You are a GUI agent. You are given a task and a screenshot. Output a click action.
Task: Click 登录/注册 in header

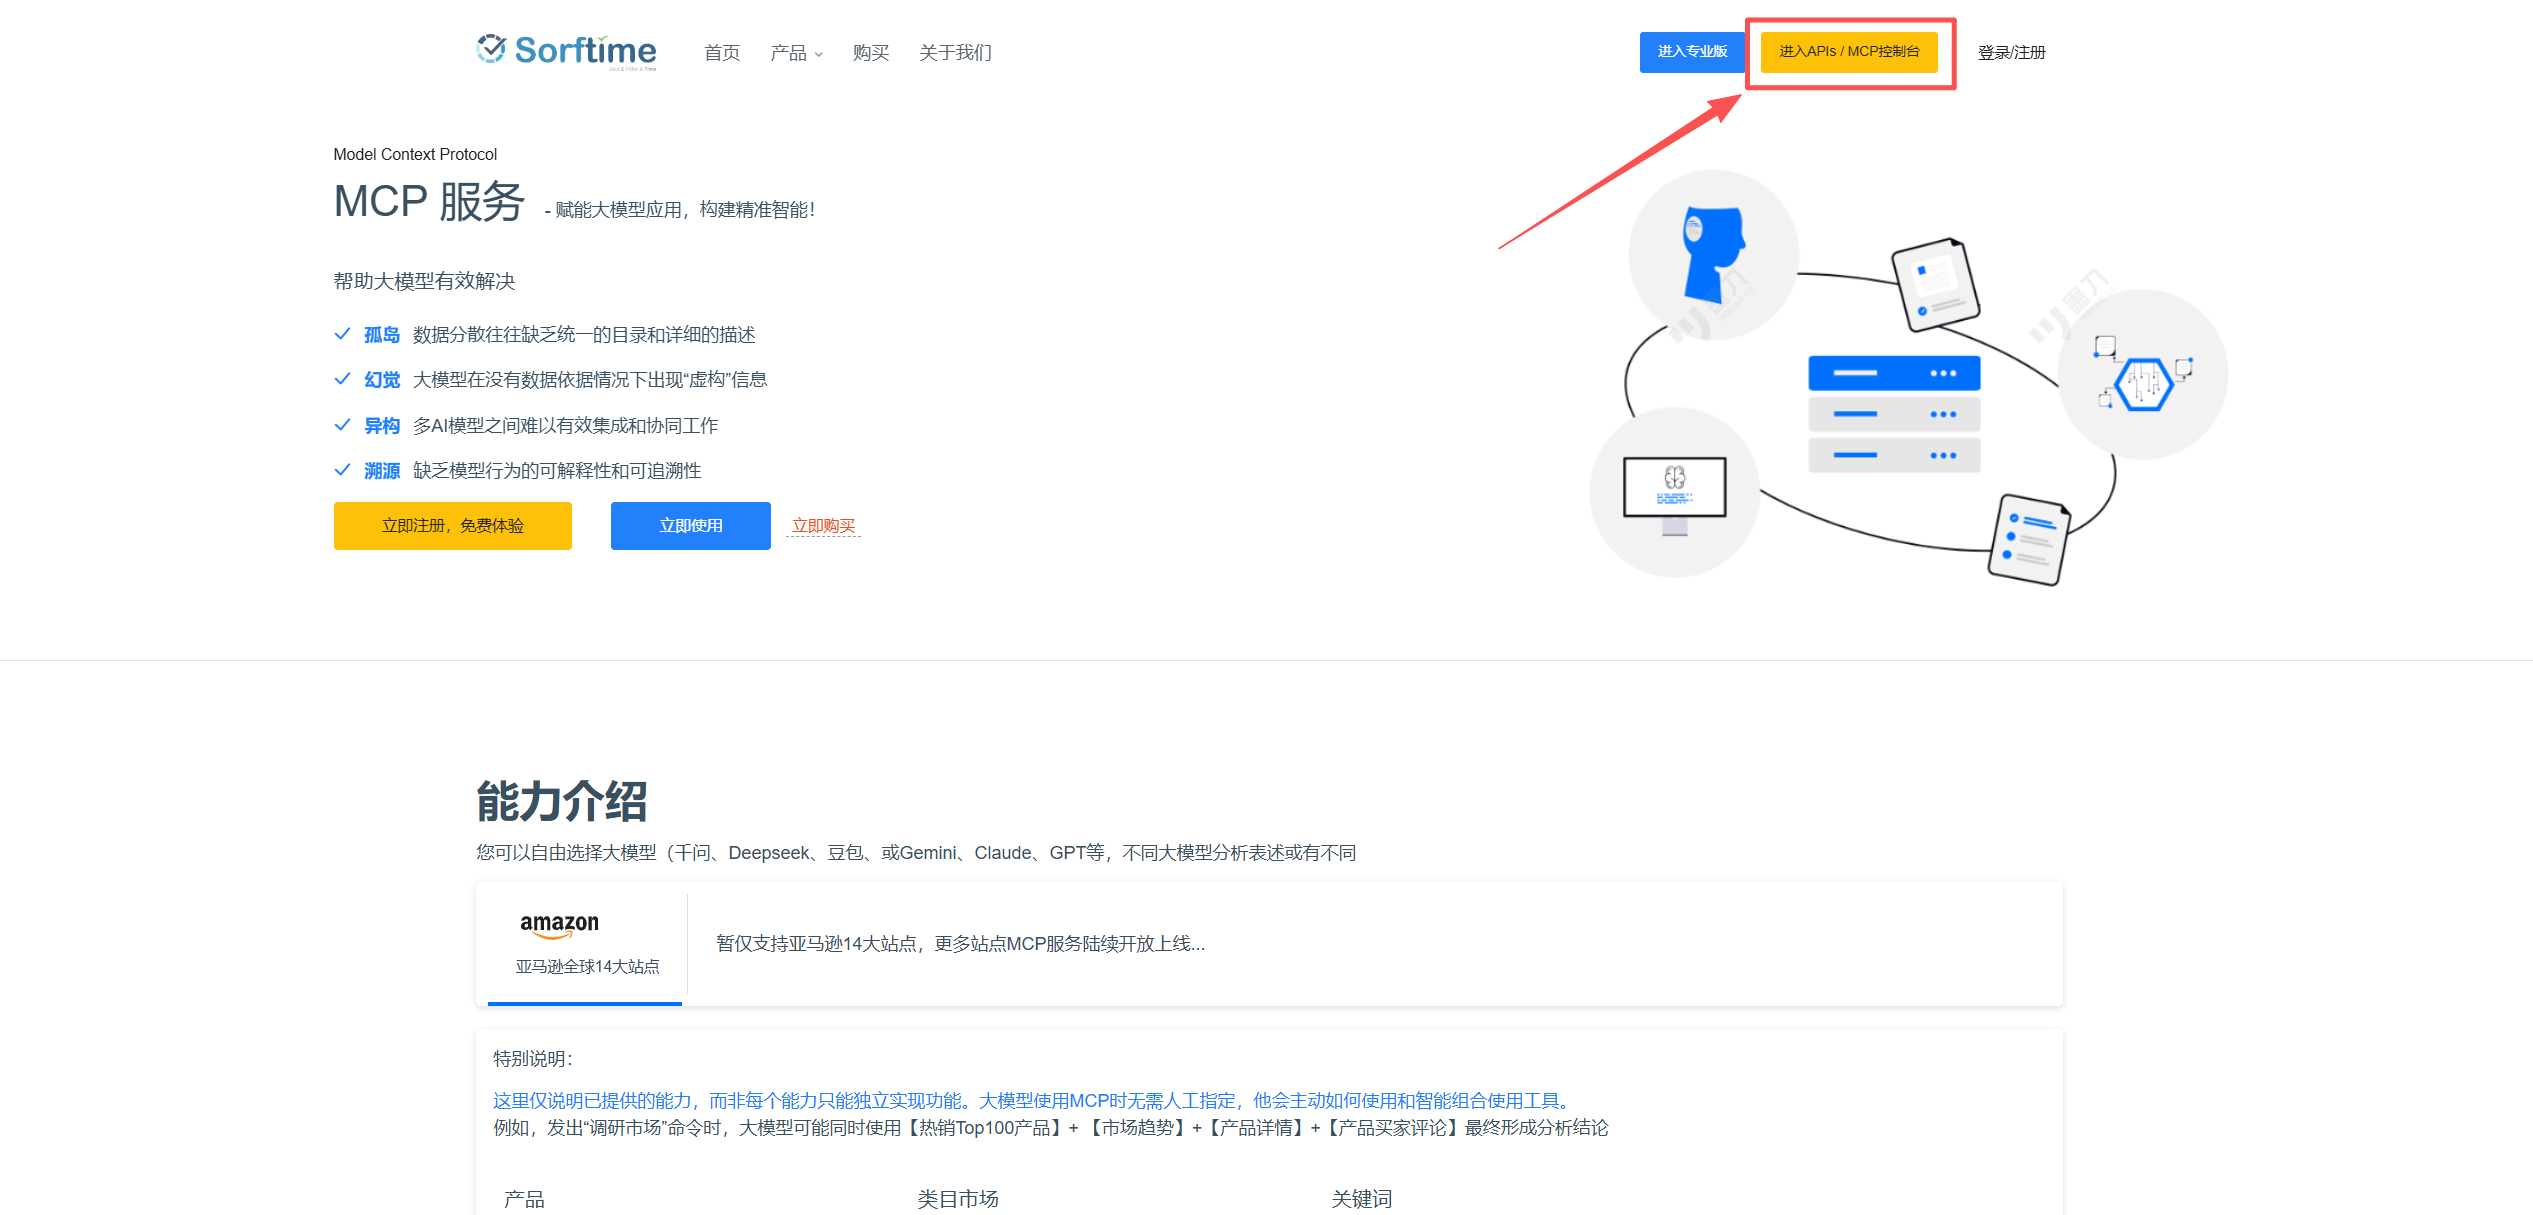pos(2011,53)
